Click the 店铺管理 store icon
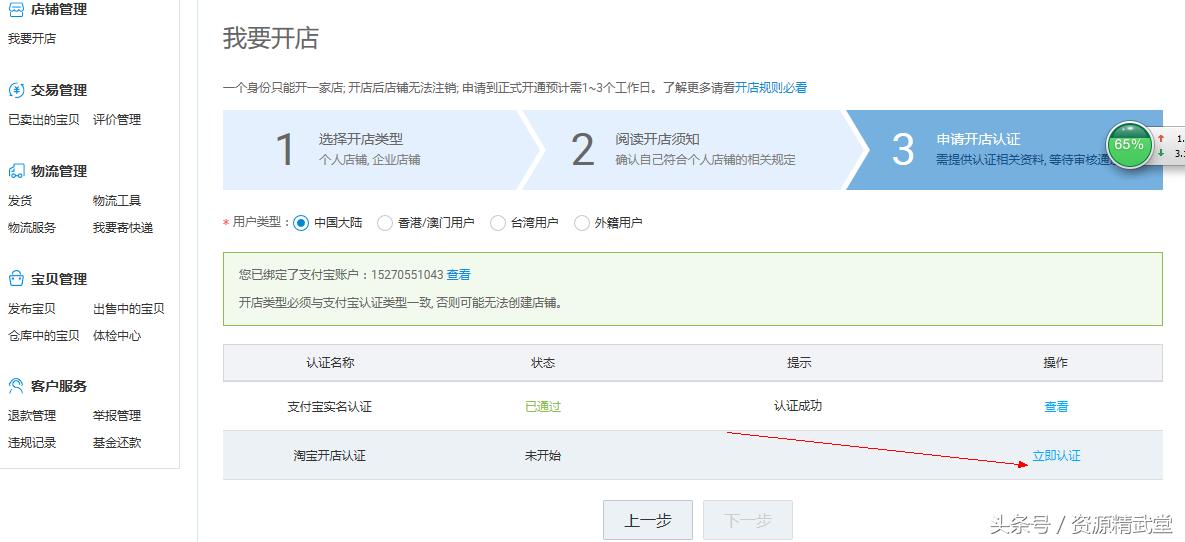 [16, 10]
